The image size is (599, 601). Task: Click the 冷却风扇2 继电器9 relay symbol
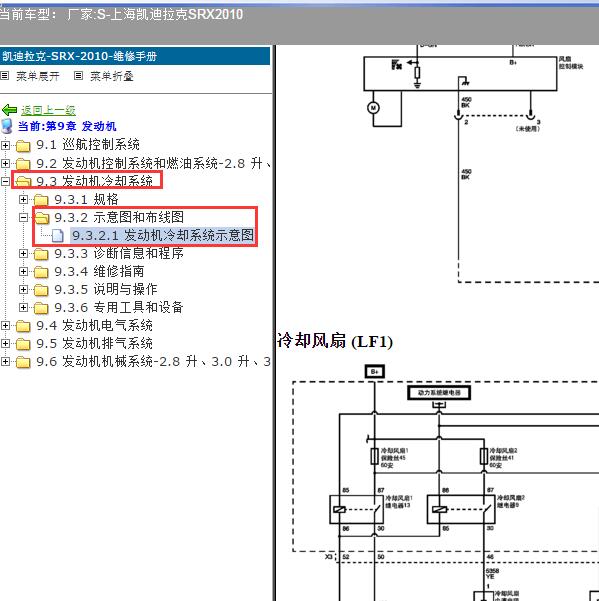(461, 509)
